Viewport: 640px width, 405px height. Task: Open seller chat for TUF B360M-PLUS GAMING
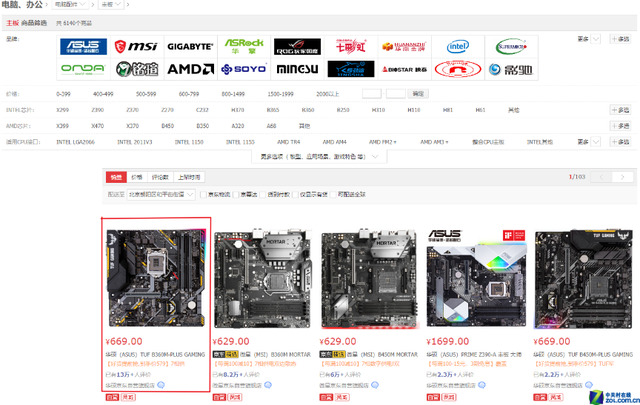point(161,385)
